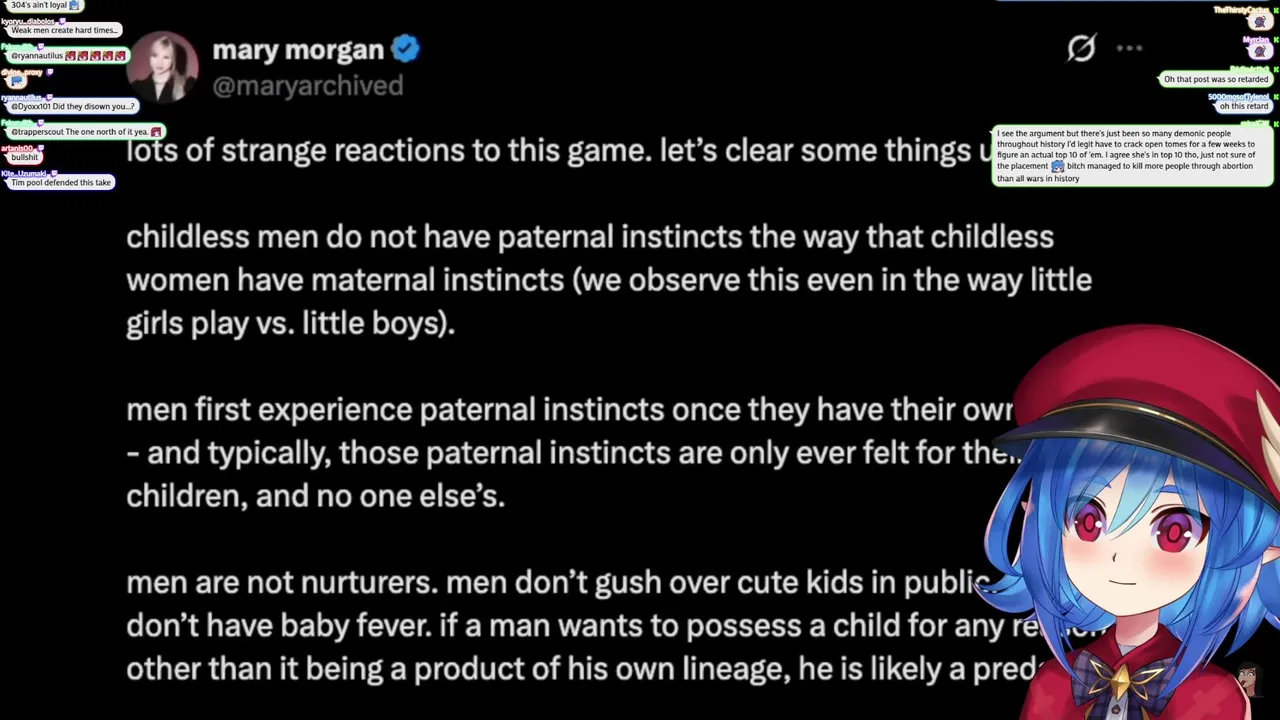The height and width of the screenshot is (720, 1280).
Task: Click the blue verified badge beside mary morgan
Action: pyautogui.click(x=405, y=48)
